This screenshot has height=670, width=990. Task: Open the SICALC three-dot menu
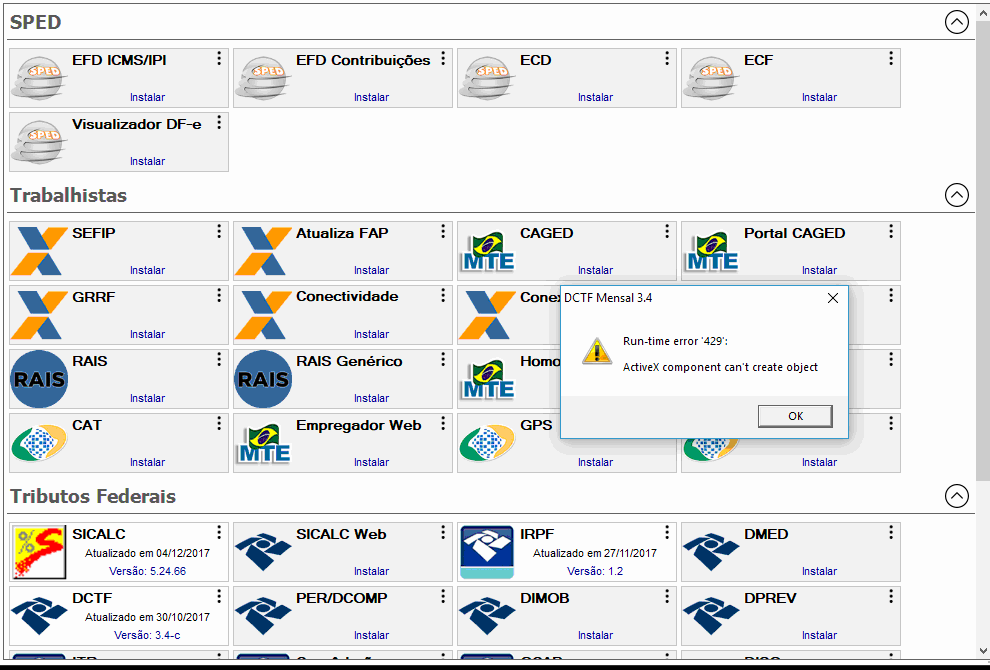coord(219,532)
